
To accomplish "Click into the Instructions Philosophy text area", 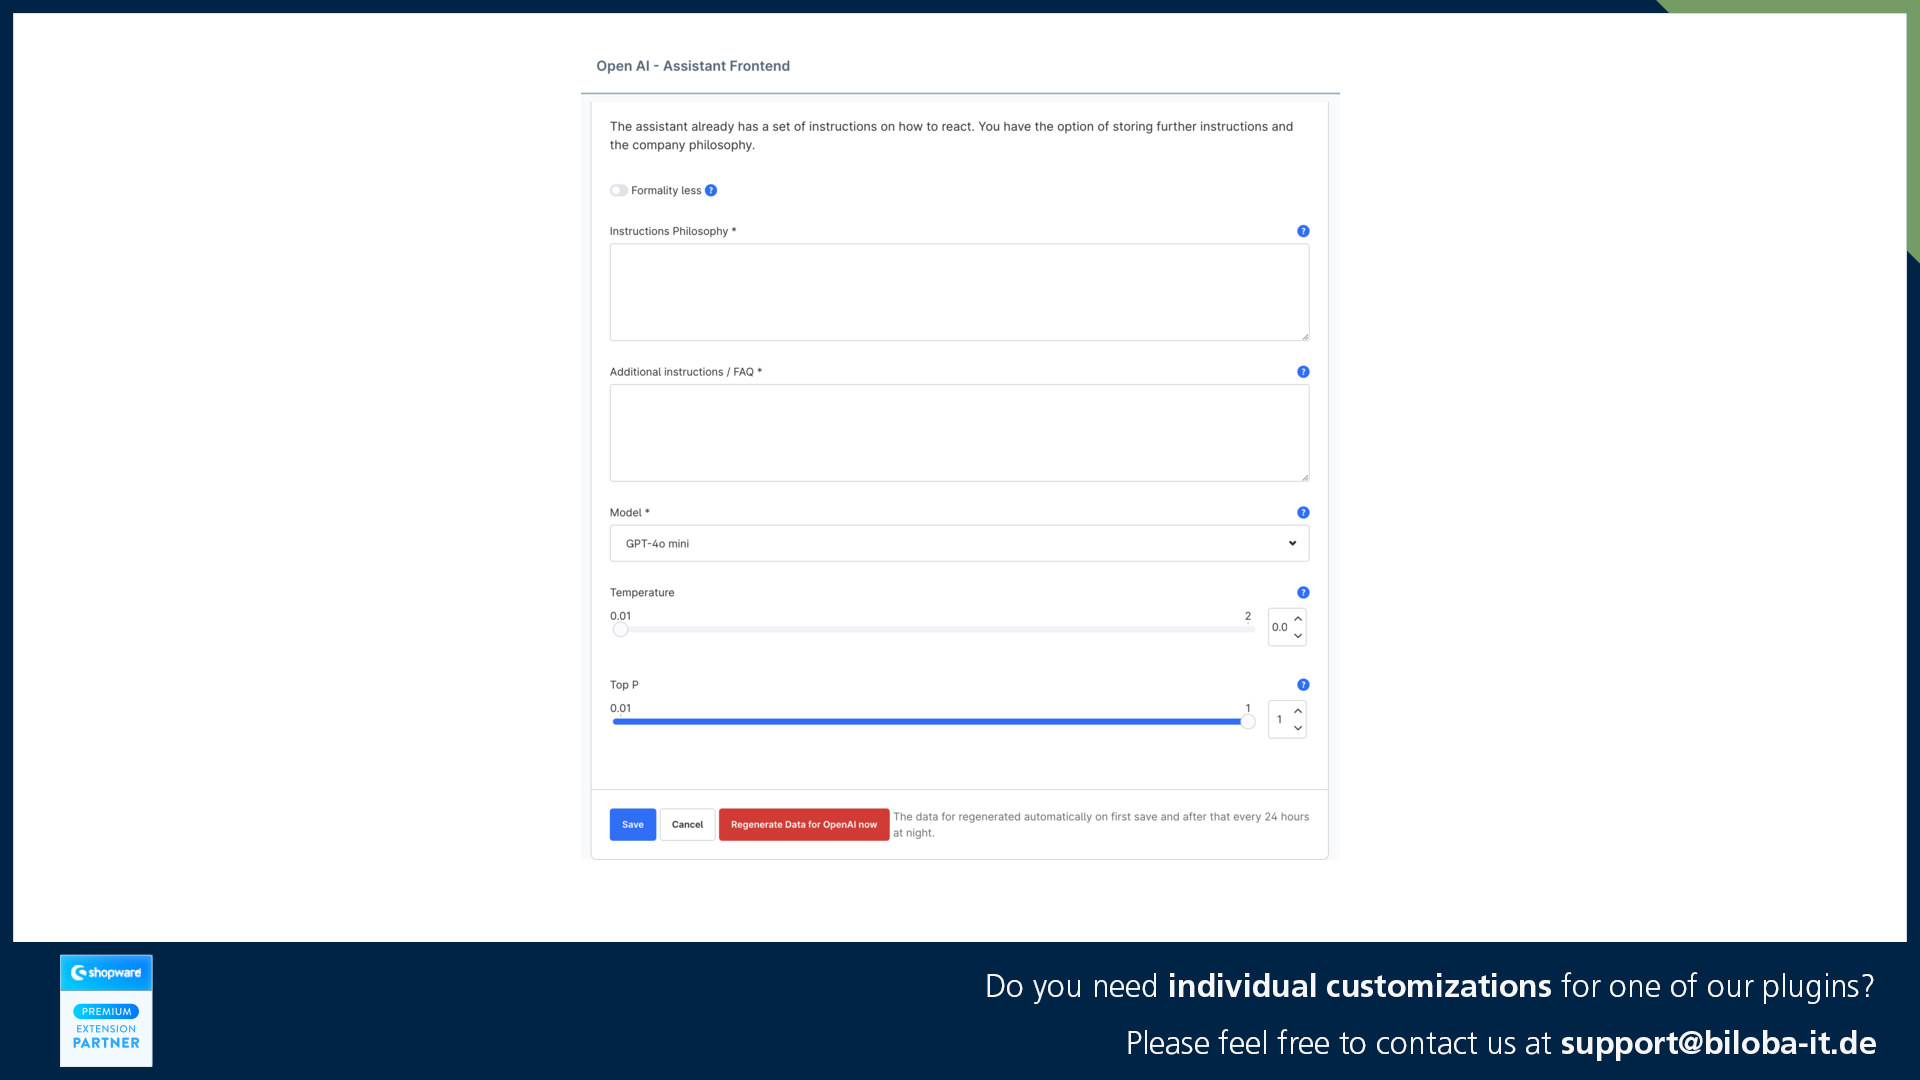I will coord(959,292).
